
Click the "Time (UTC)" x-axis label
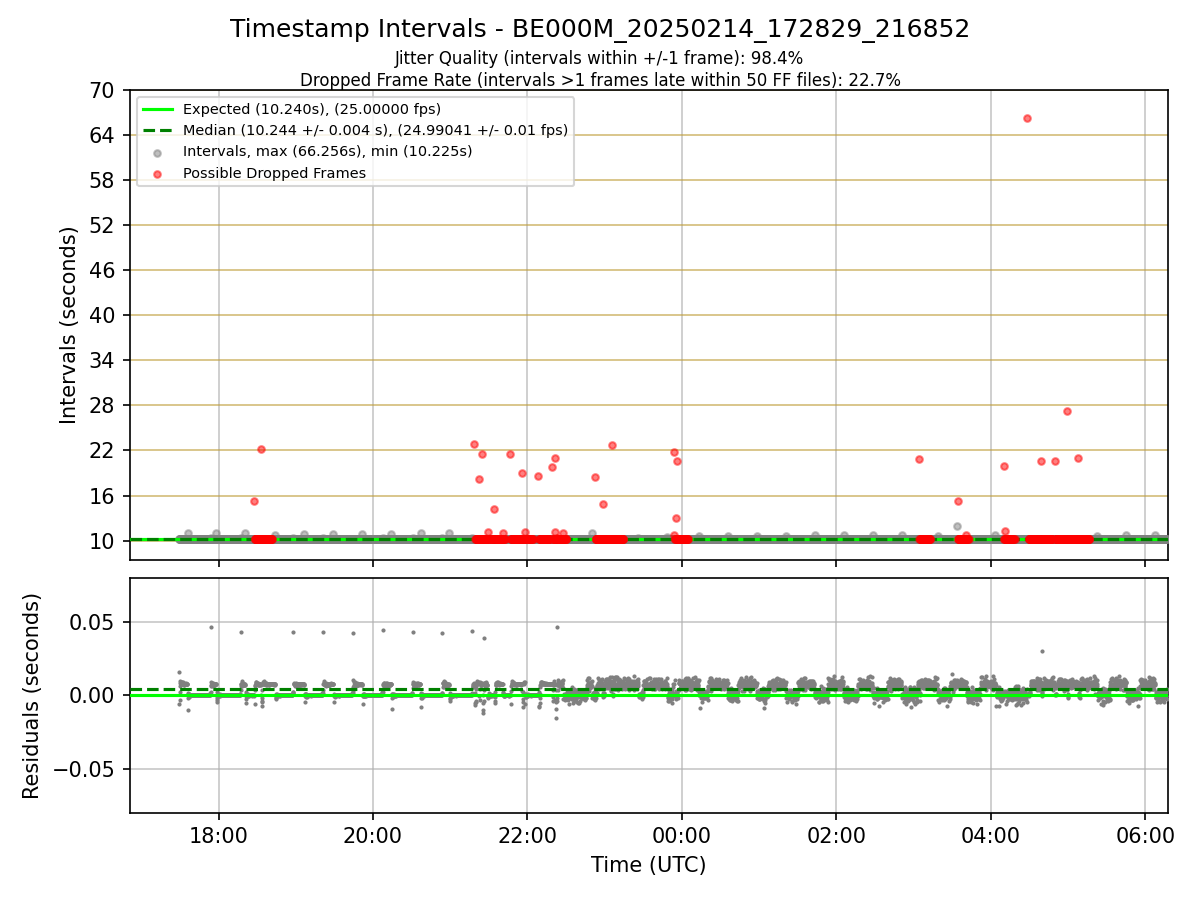tap(649, 865)
